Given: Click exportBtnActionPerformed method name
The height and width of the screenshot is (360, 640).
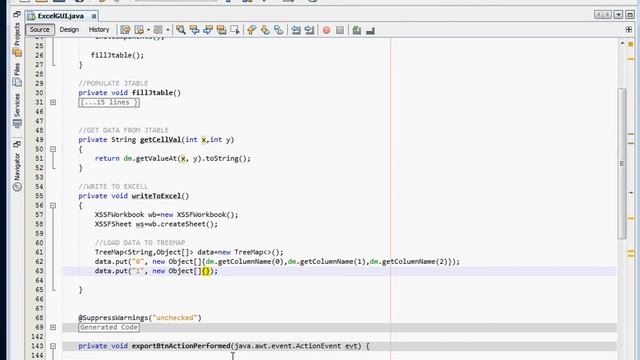Looking at the screenshot, I should coord(181,346).
